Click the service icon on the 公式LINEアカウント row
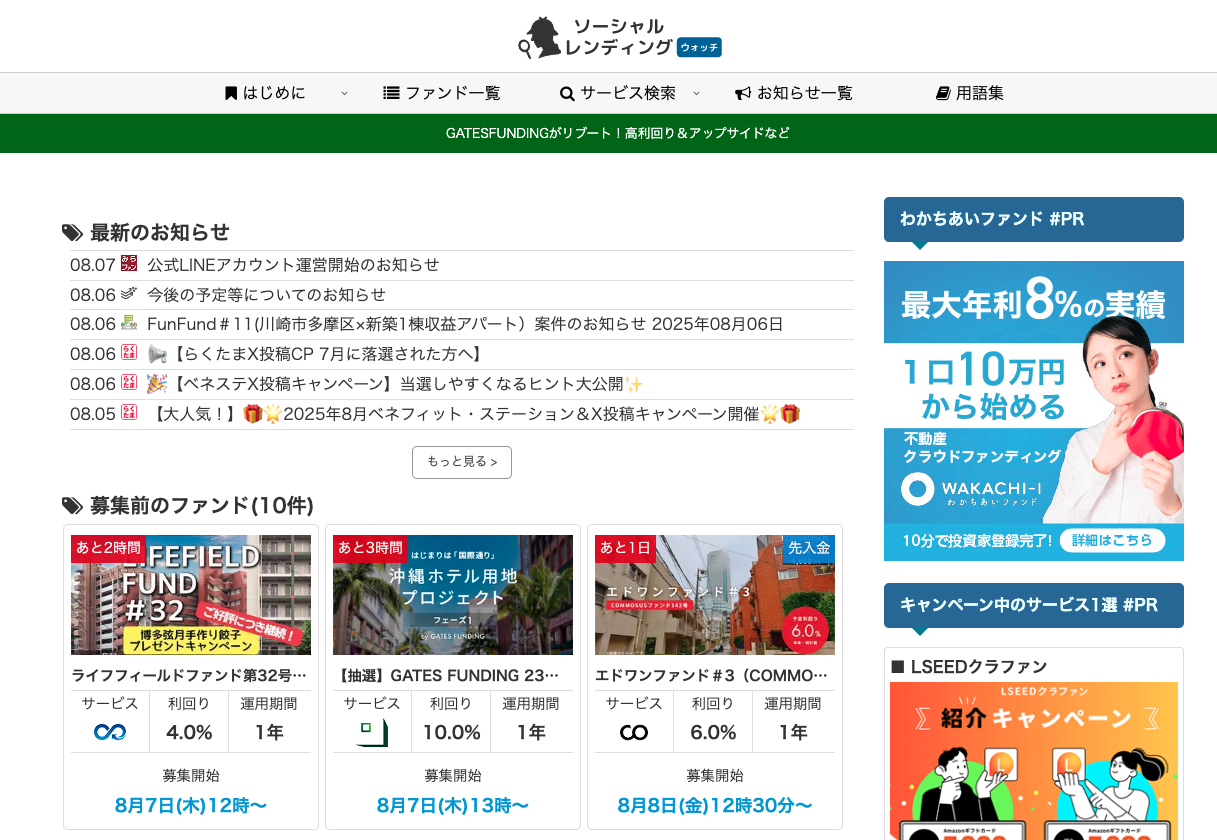 (129, 264)
